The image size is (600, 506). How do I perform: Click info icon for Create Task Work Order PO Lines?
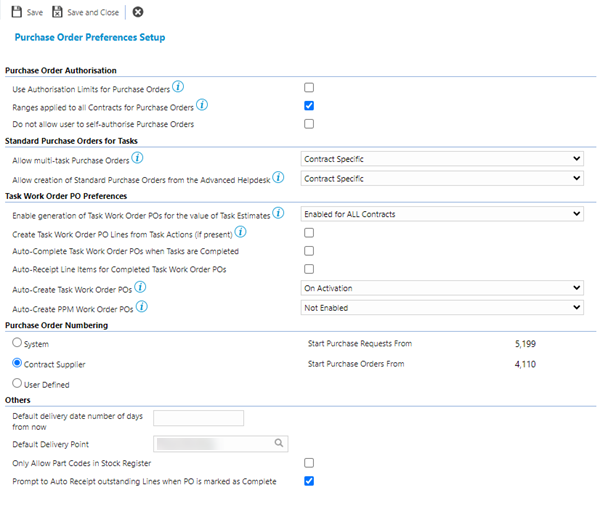(240, 232)
